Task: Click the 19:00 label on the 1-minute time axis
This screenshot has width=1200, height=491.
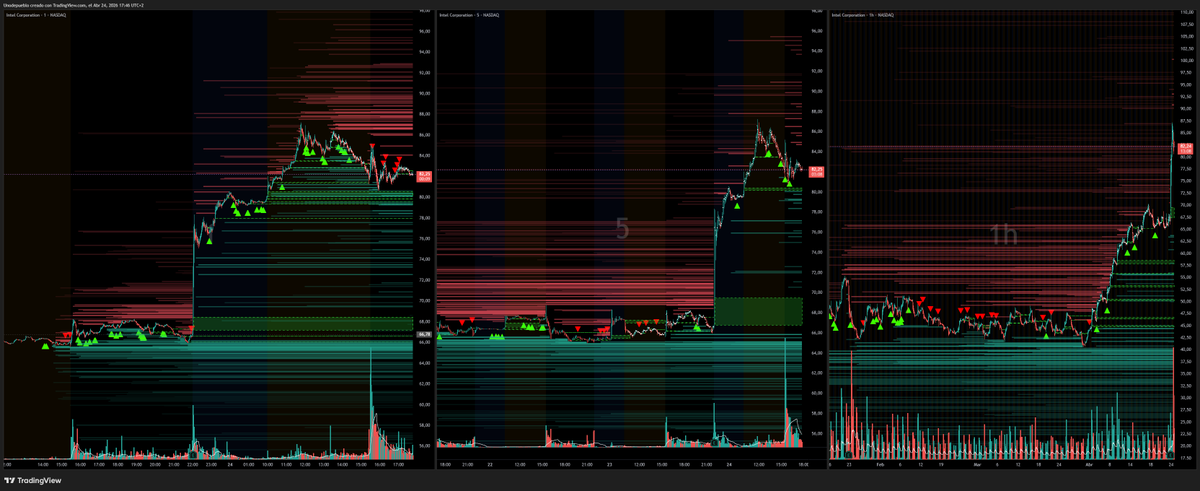Action: pyautogui.click(x=136, y=464)
